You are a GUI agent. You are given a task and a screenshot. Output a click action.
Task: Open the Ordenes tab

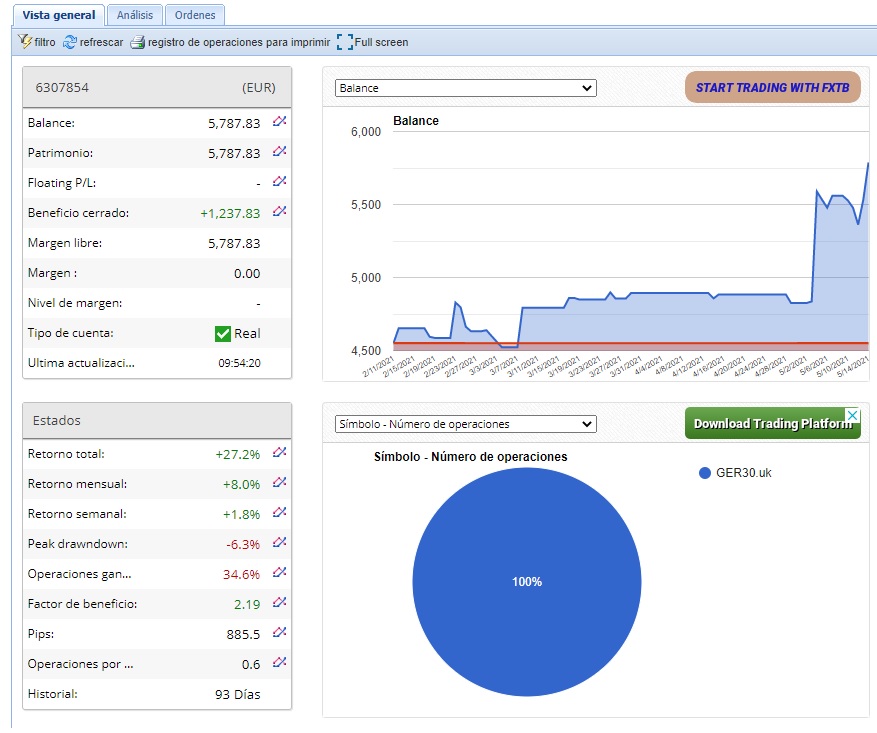click(194, 15)
